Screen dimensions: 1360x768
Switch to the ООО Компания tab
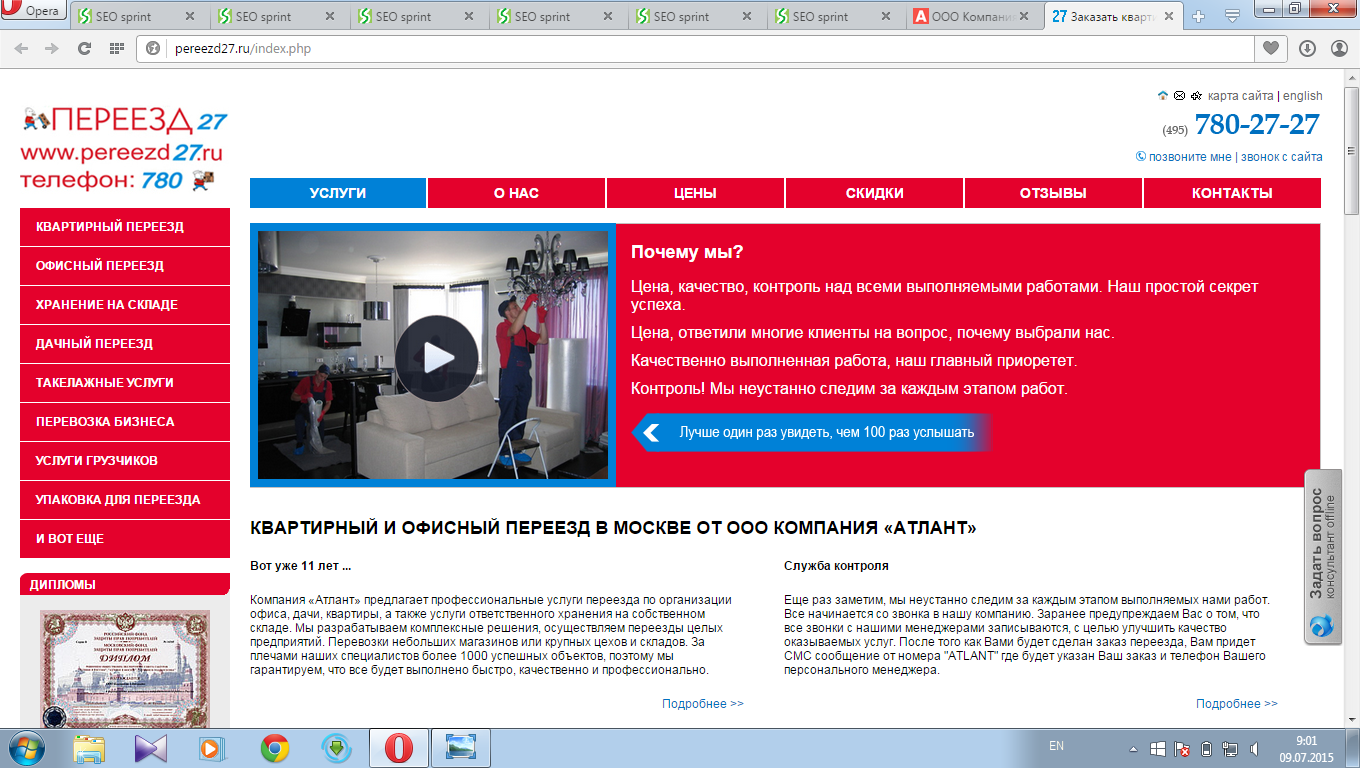point(976,16)
